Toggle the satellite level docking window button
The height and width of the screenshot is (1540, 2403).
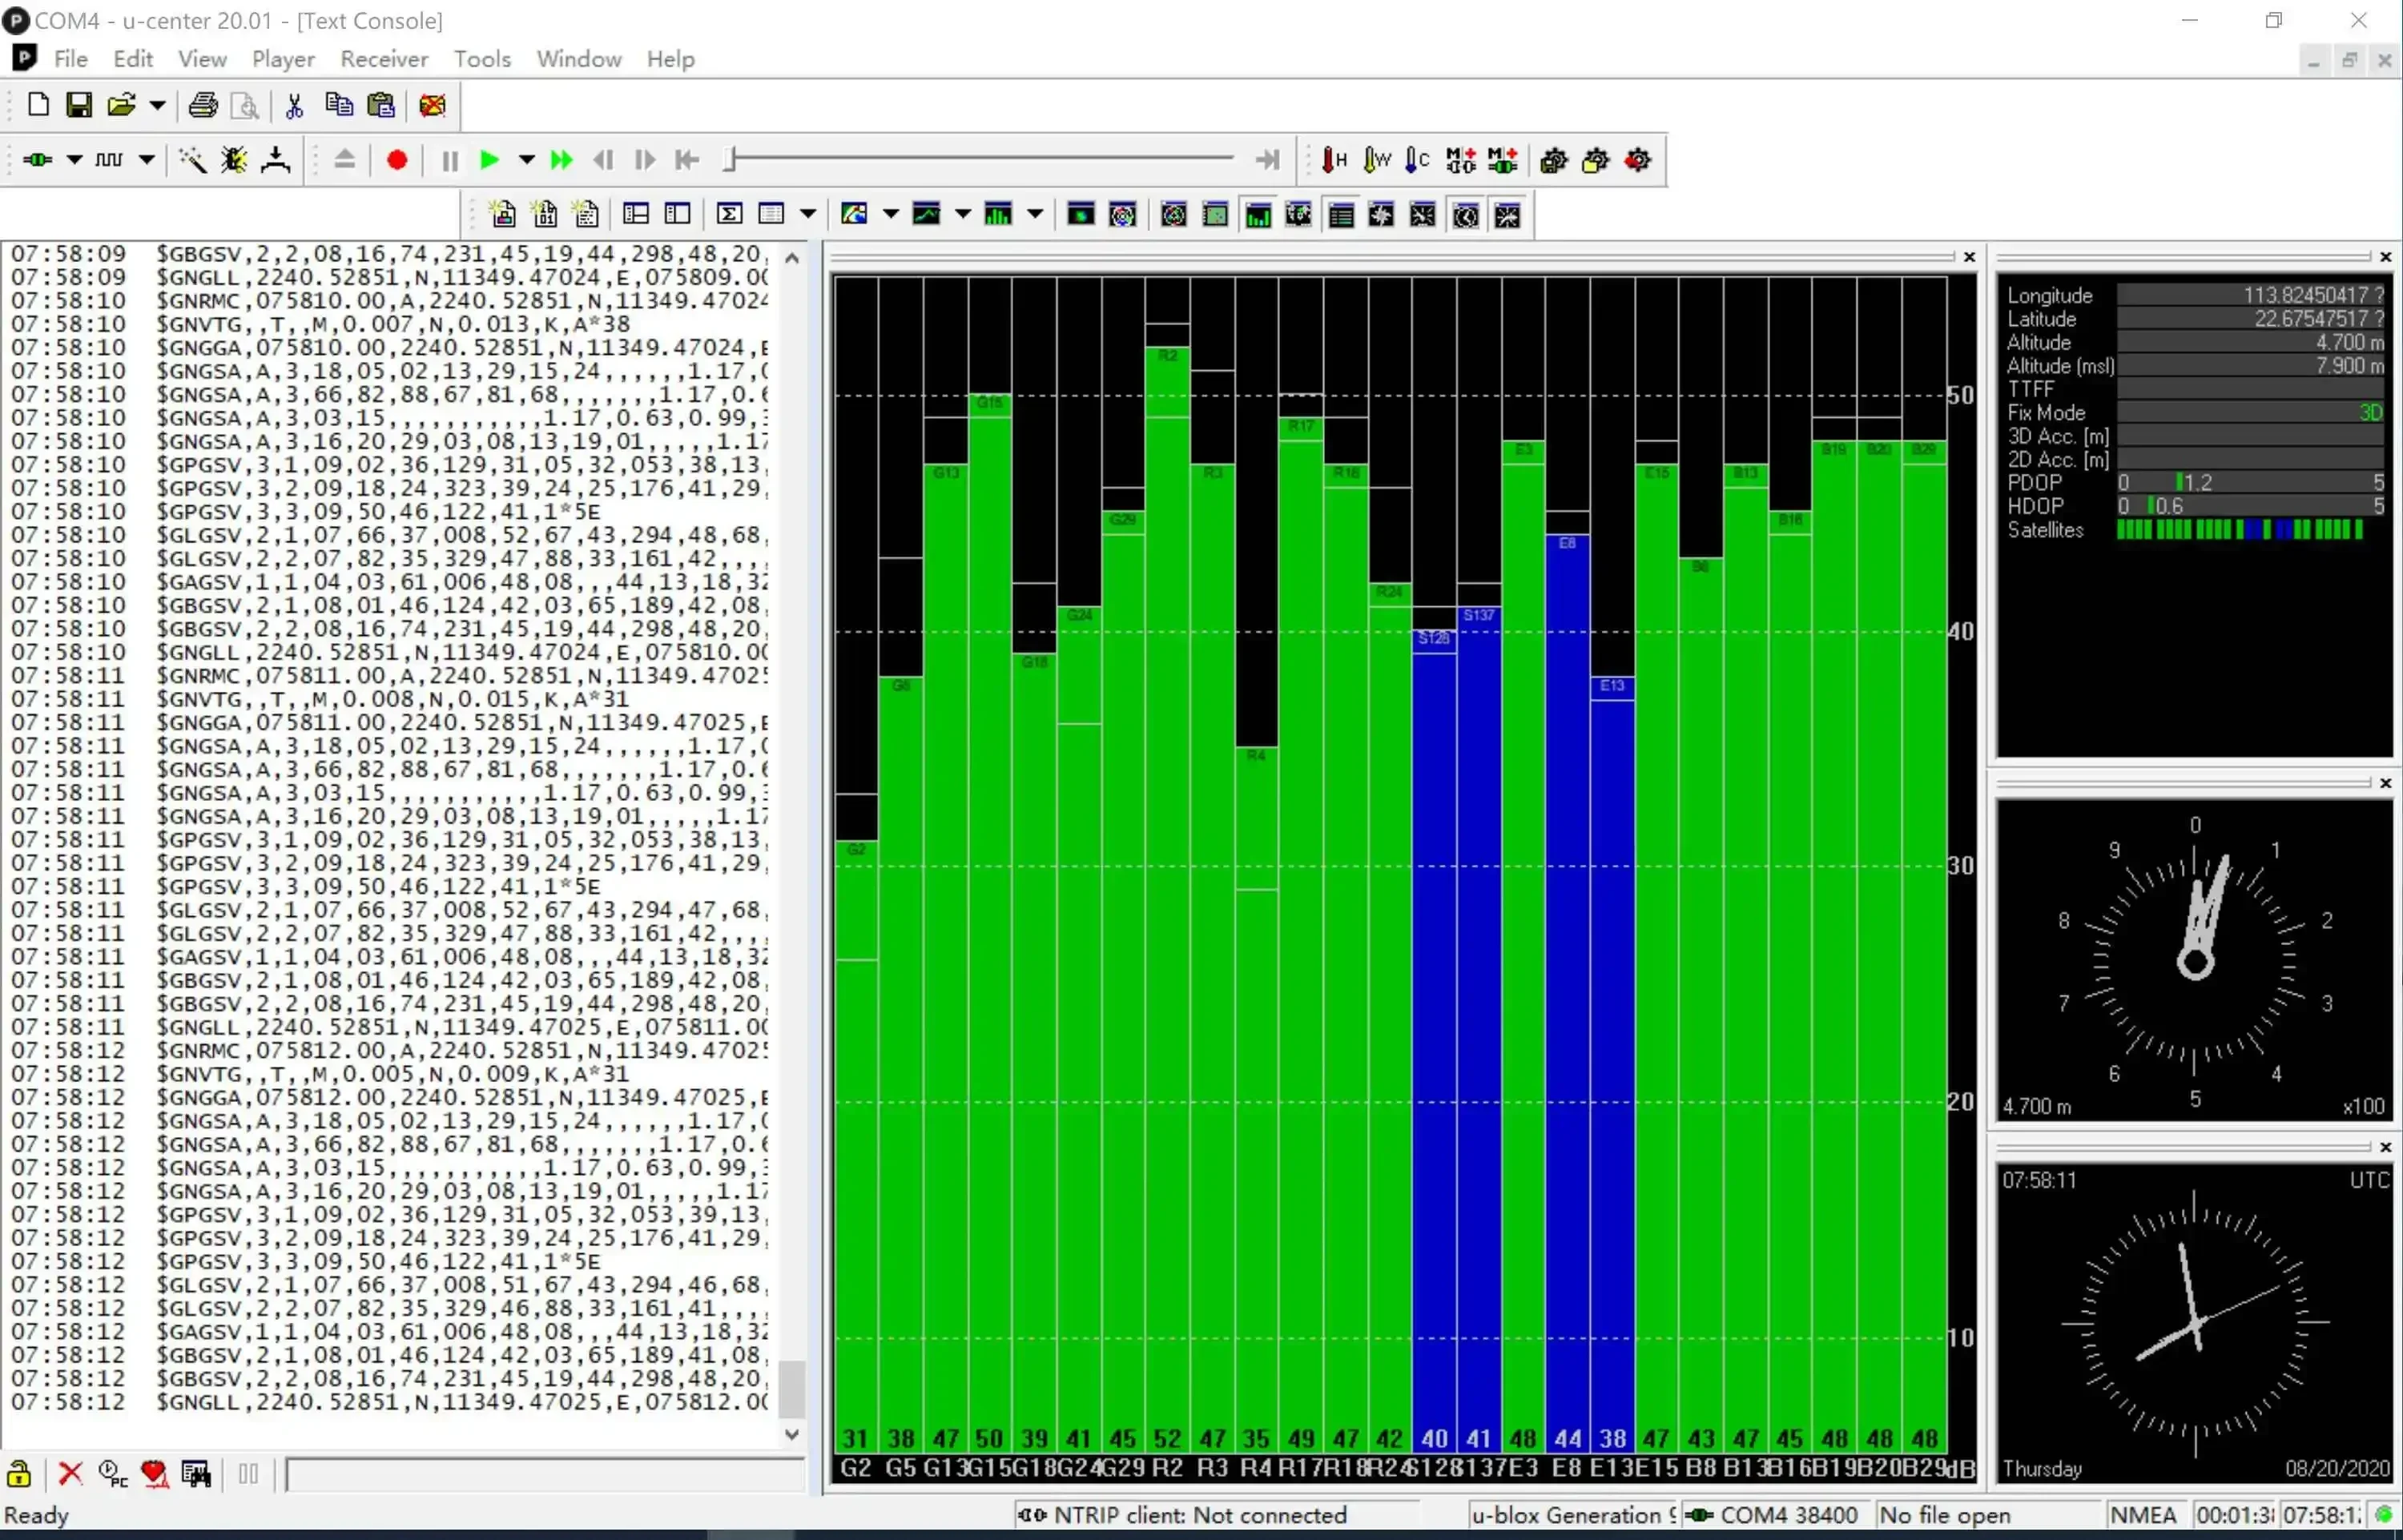[x=1258, y=215]
